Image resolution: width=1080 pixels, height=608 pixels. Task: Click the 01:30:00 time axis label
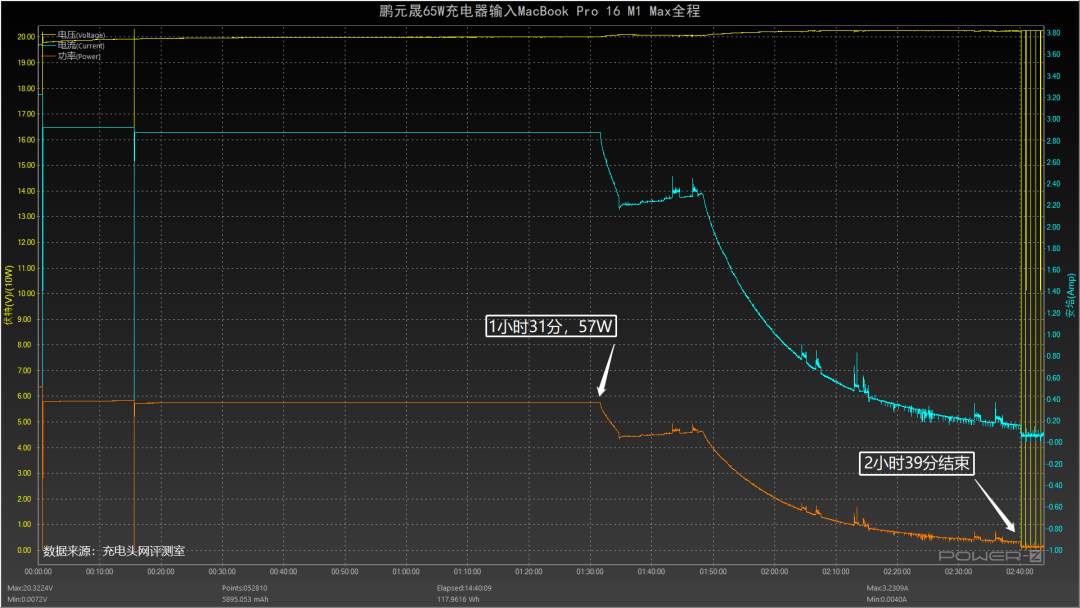click(590, 572)
